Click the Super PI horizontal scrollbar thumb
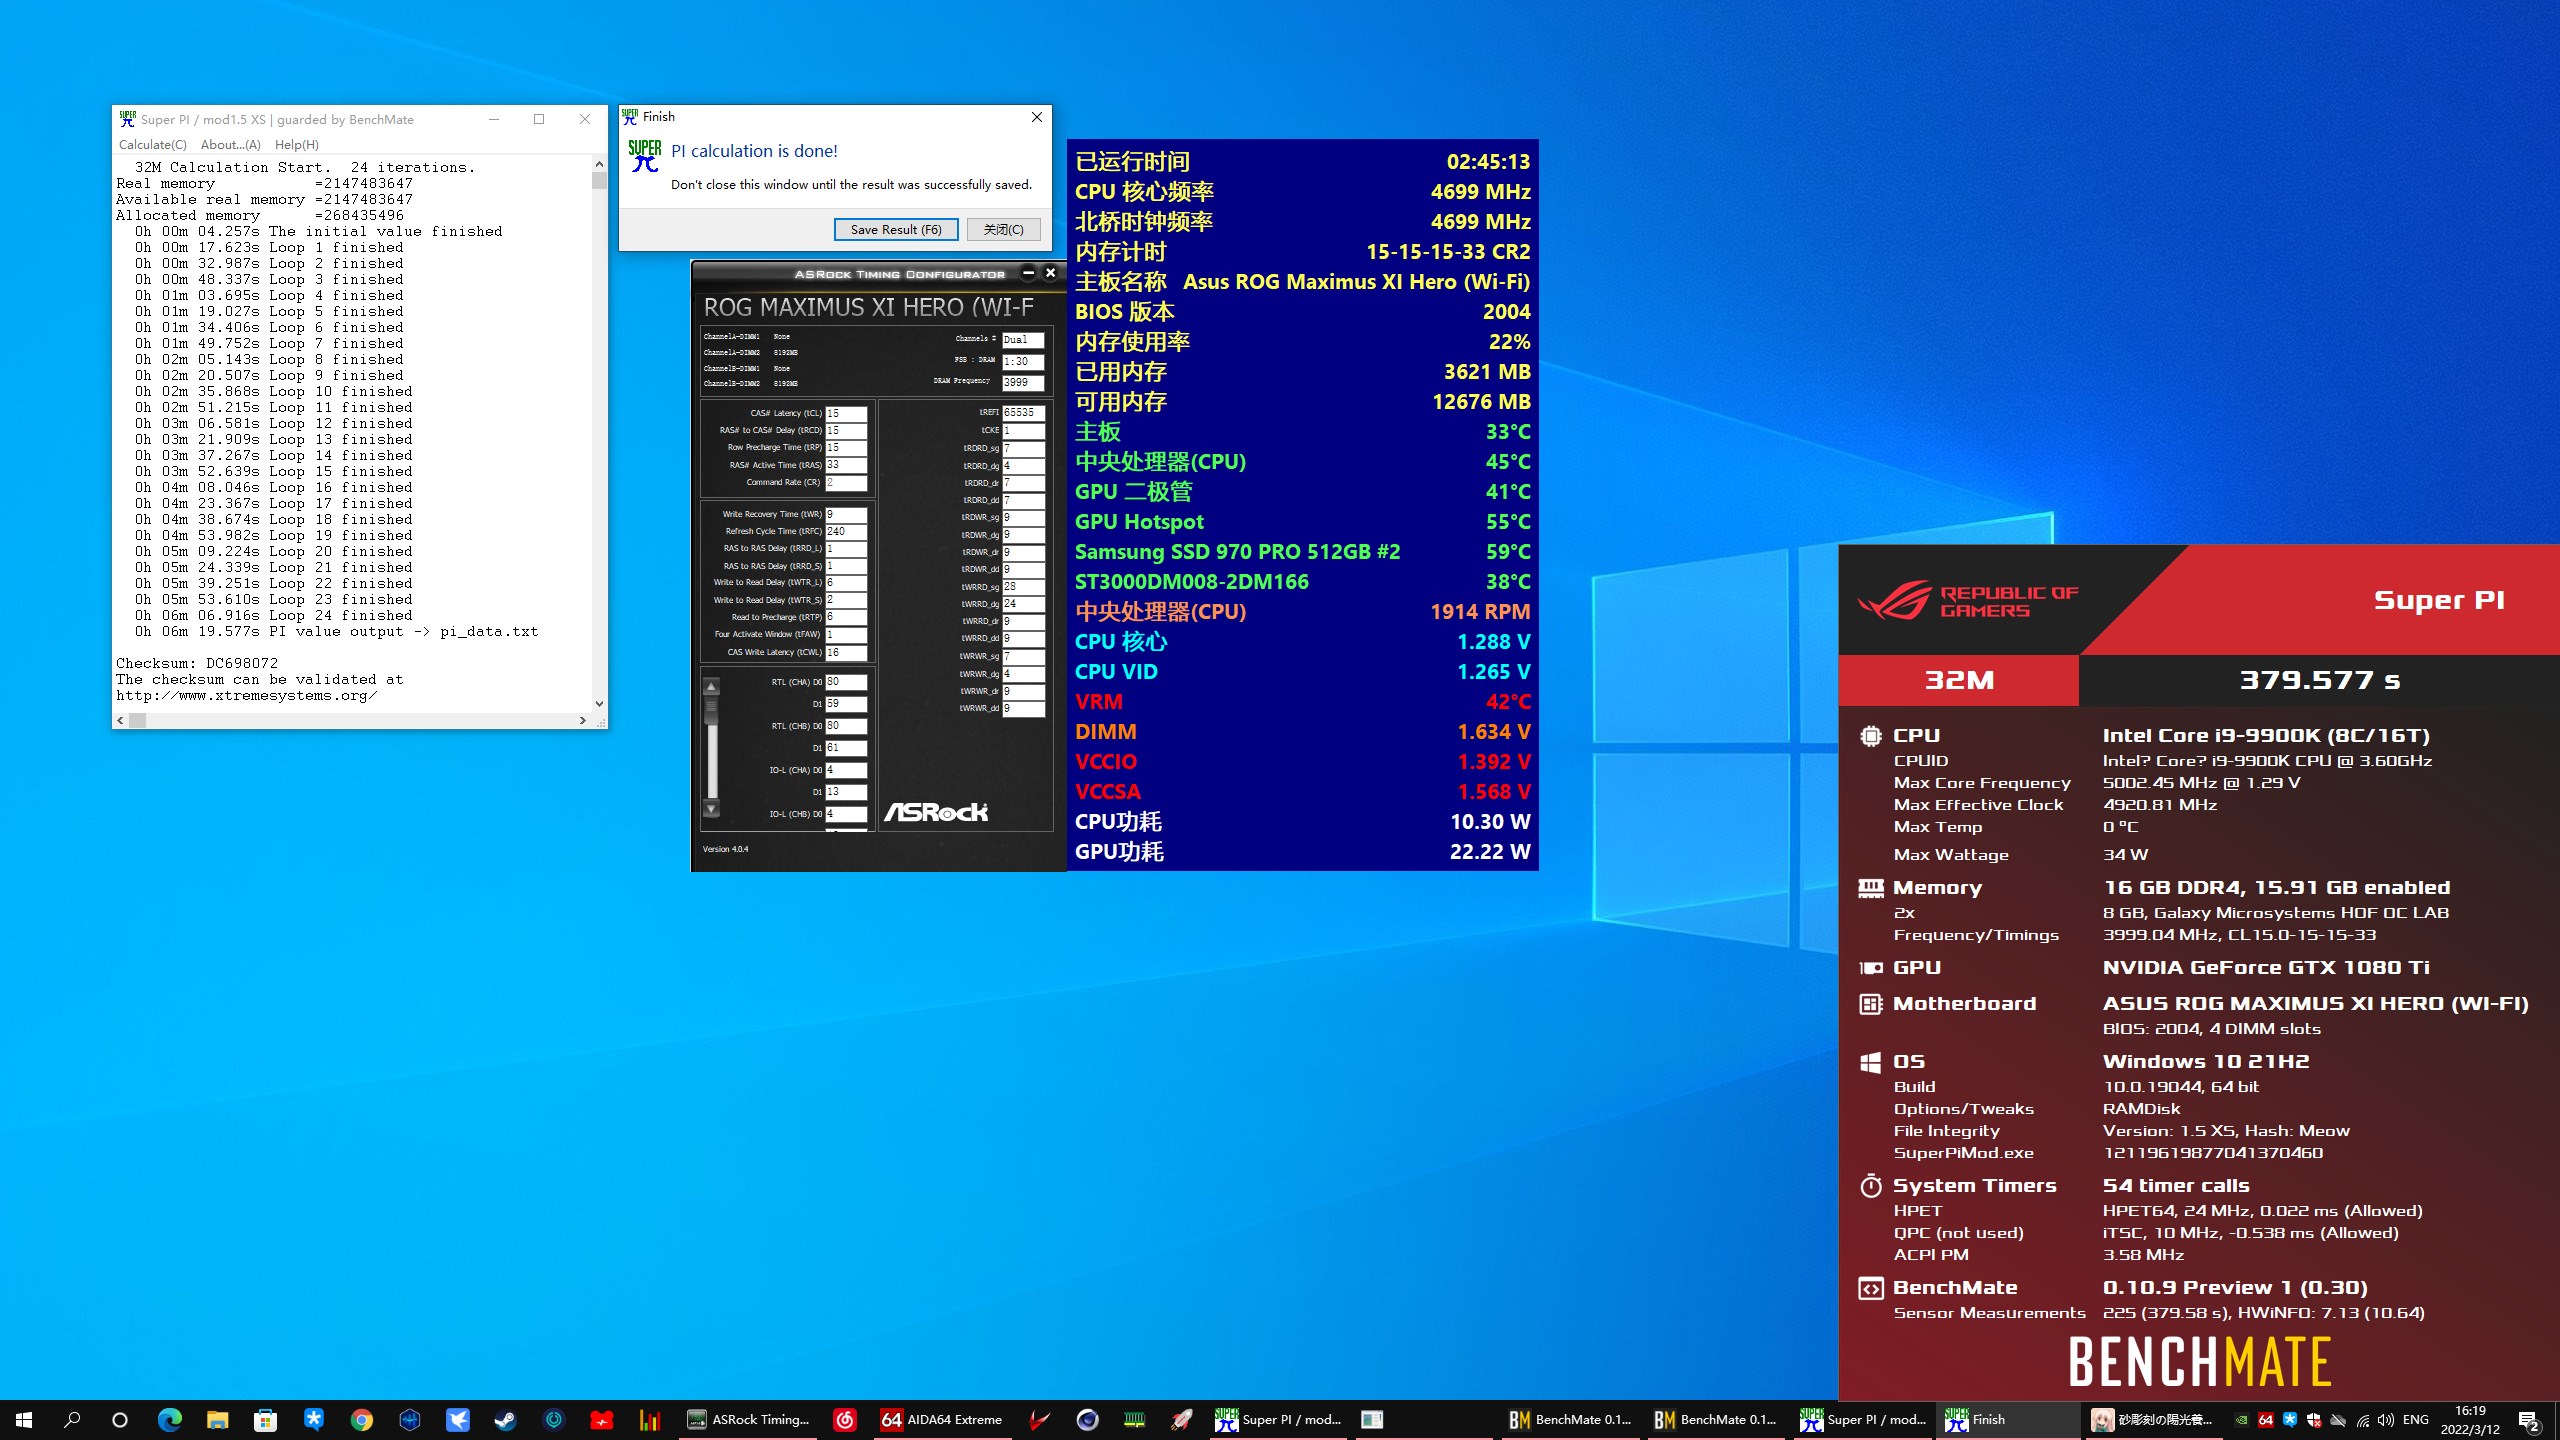The image size is (2560, 1440). (138, 720)
